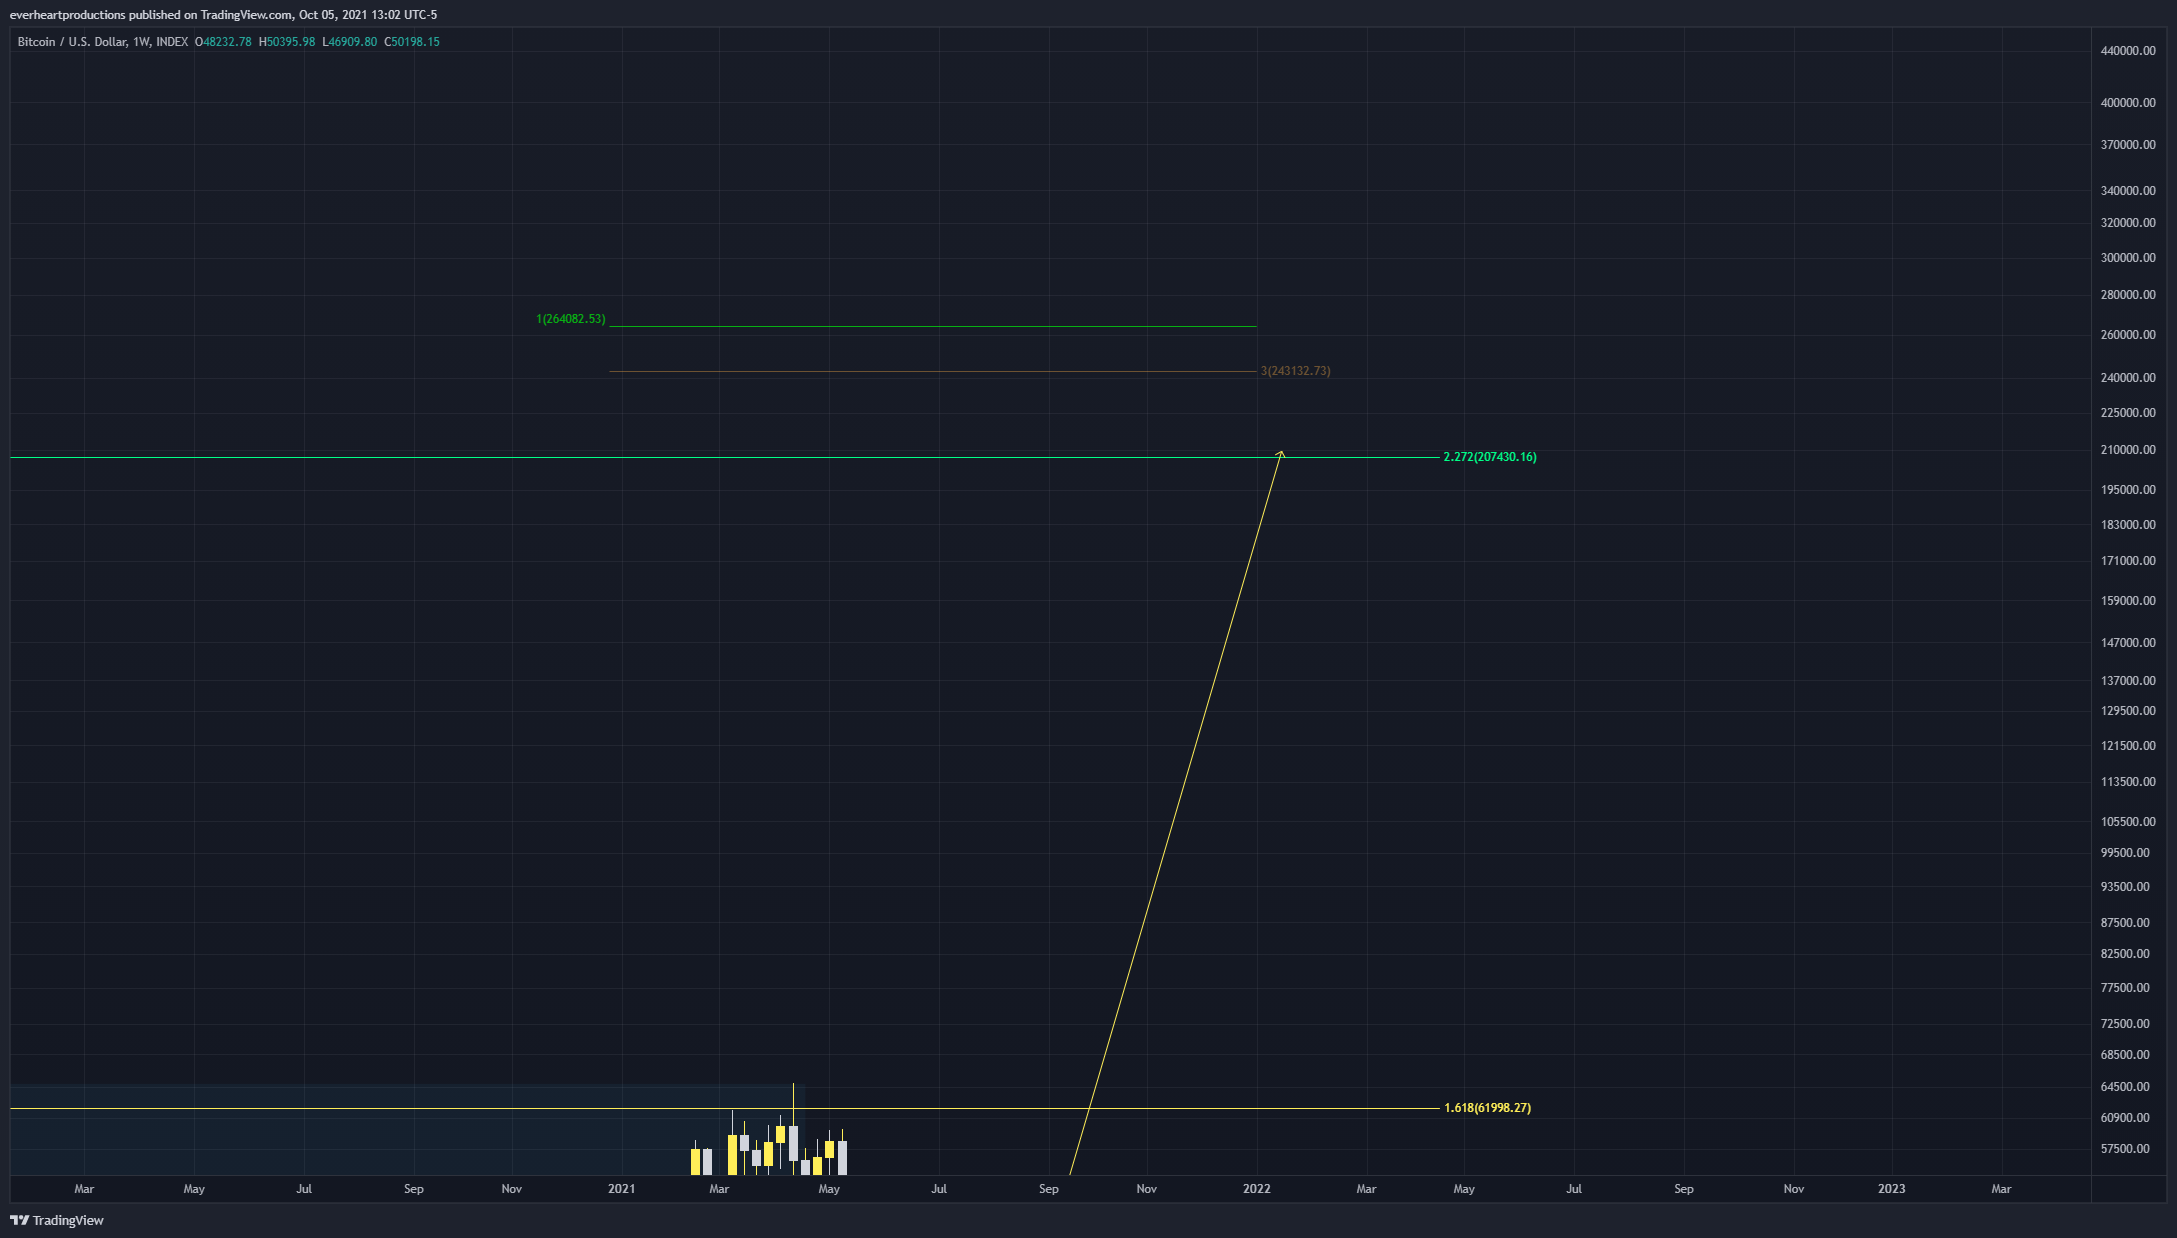The image size is (2177, 1238).
Task: Click the 210000.00 price axis label
Action: (2128, 450)
